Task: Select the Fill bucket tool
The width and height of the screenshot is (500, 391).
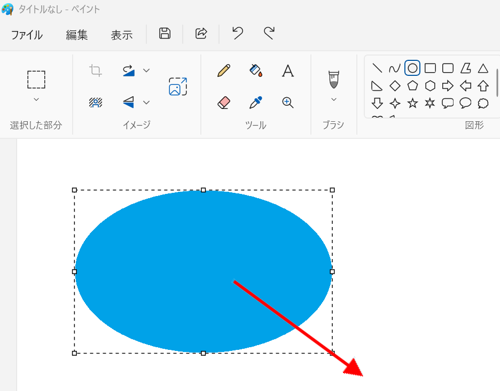Action: [x=256, y=71]
